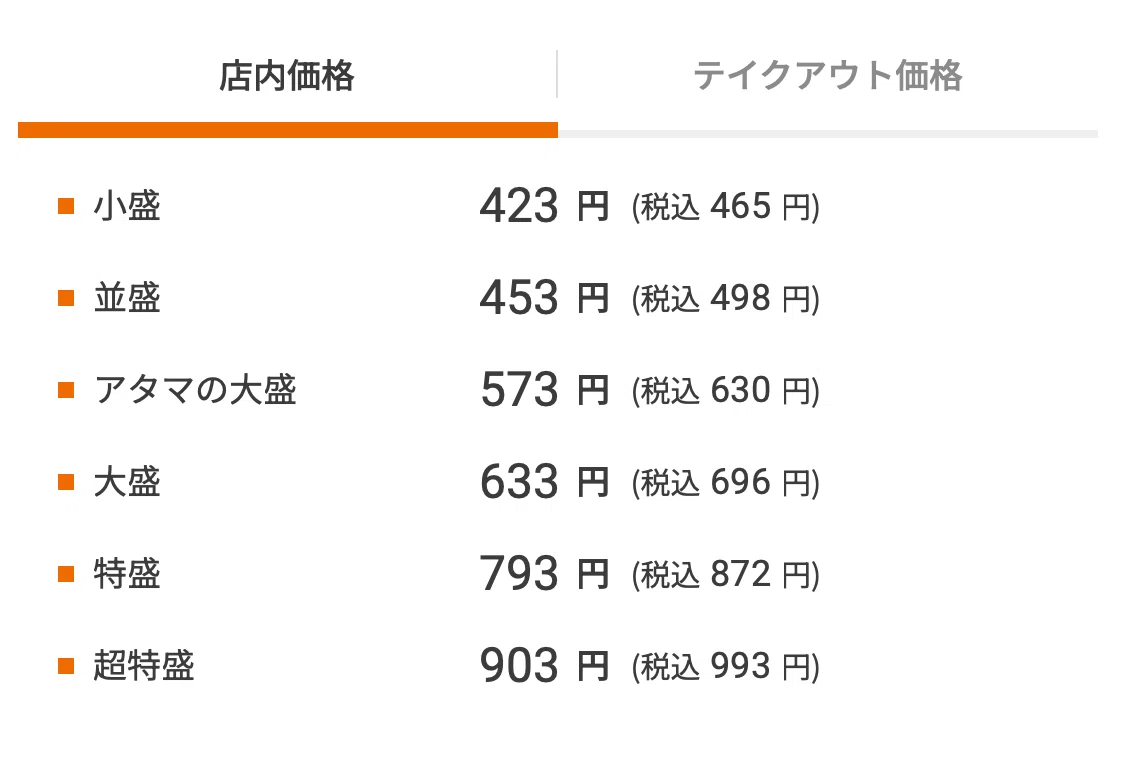Click the orange bullet beside 大盛
This screenshot has height=766, width=1138.
[x=66, y=482]
